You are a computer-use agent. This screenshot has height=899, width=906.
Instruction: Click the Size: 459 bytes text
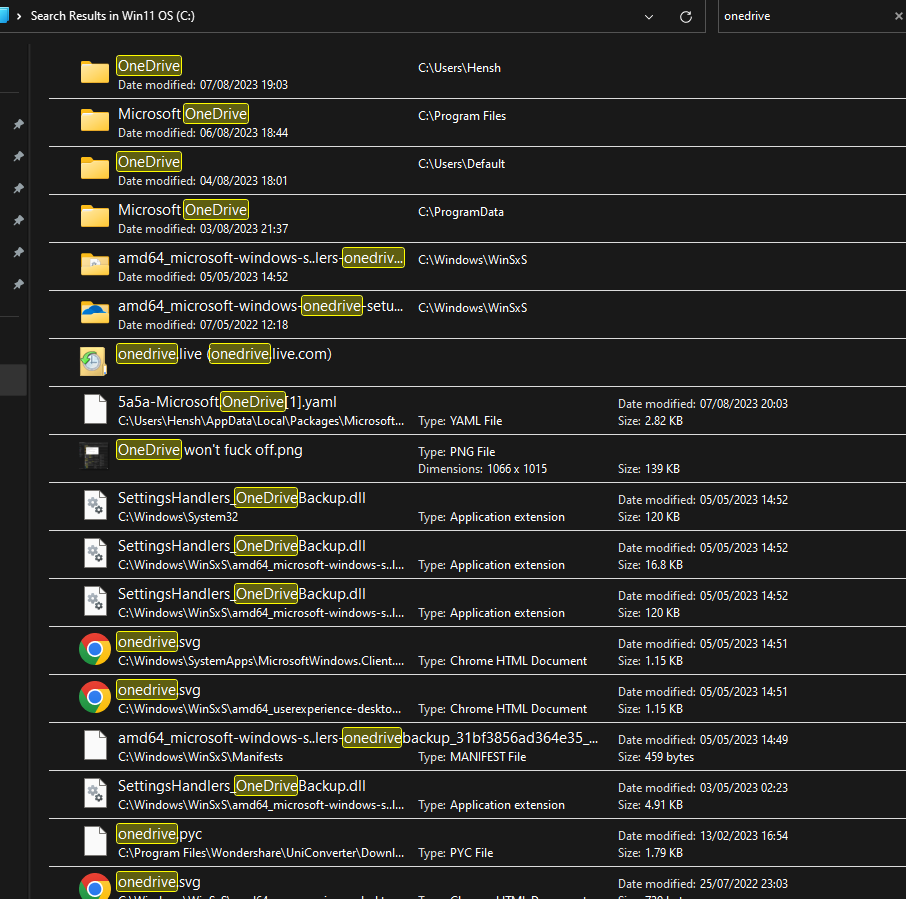(656, 756)
